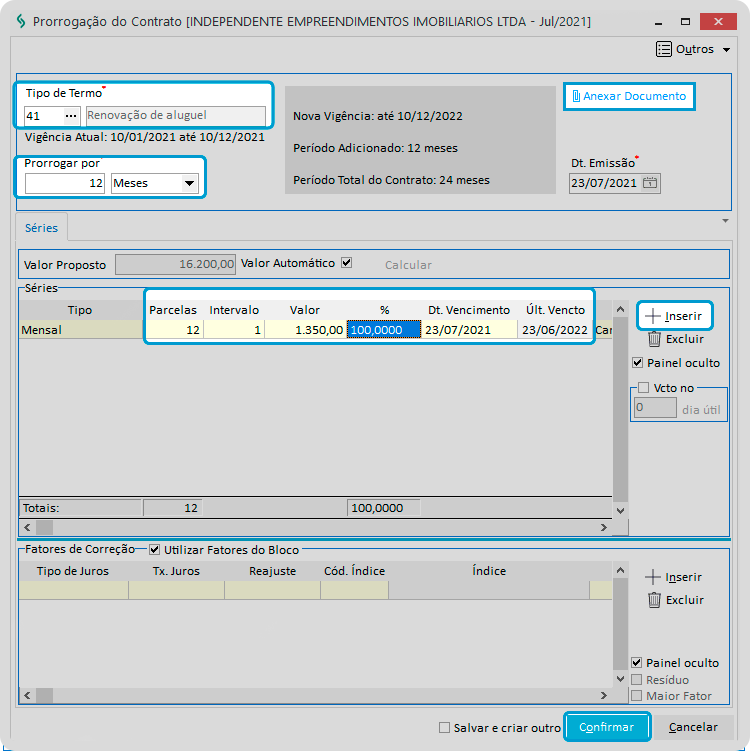
Task: Click right arrow on Séries grid horizontal scrollbar
Action: pyautogui.click(x=604, y=528)
